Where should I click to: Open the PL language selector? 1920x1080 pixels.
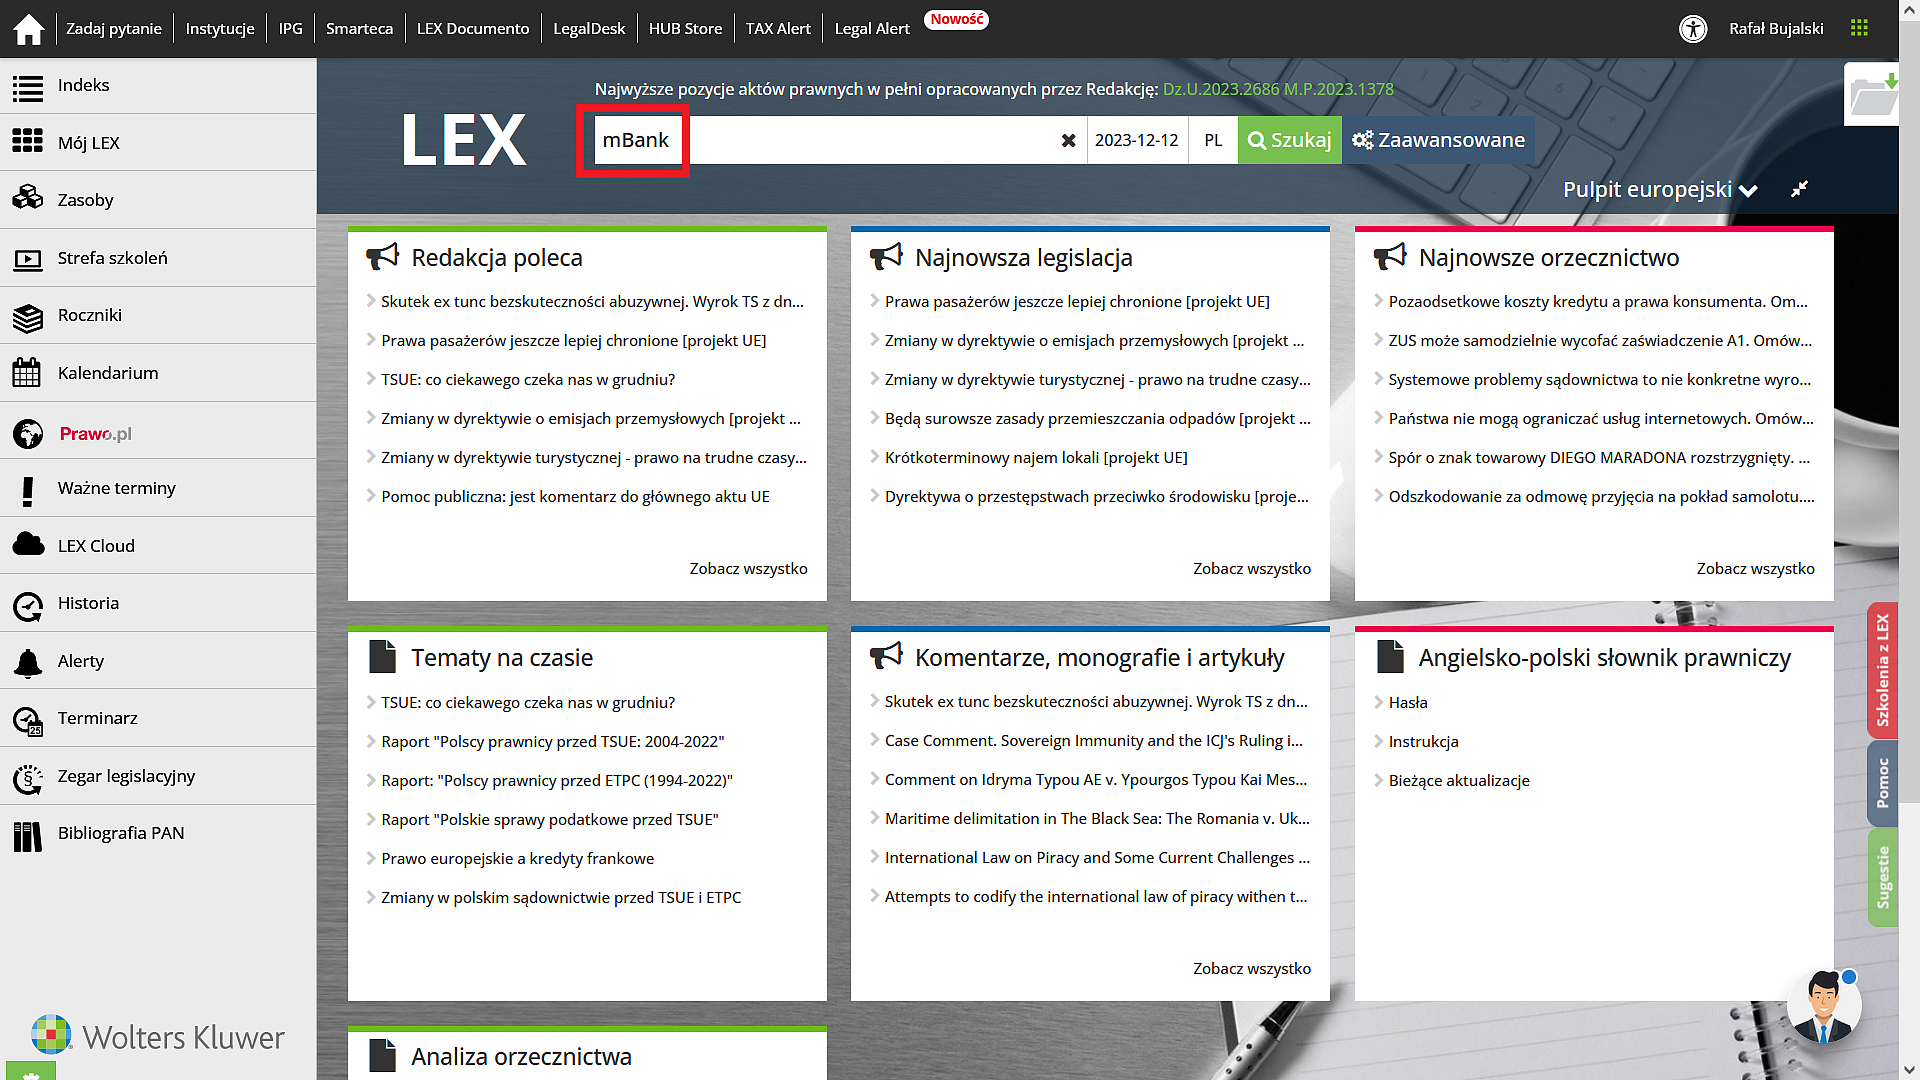click(x=1213, y=140)
